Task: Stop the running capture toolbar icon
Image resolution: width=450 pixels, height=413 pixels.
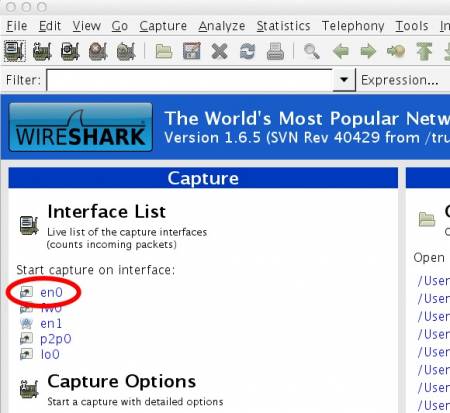Action: (98, 51)
